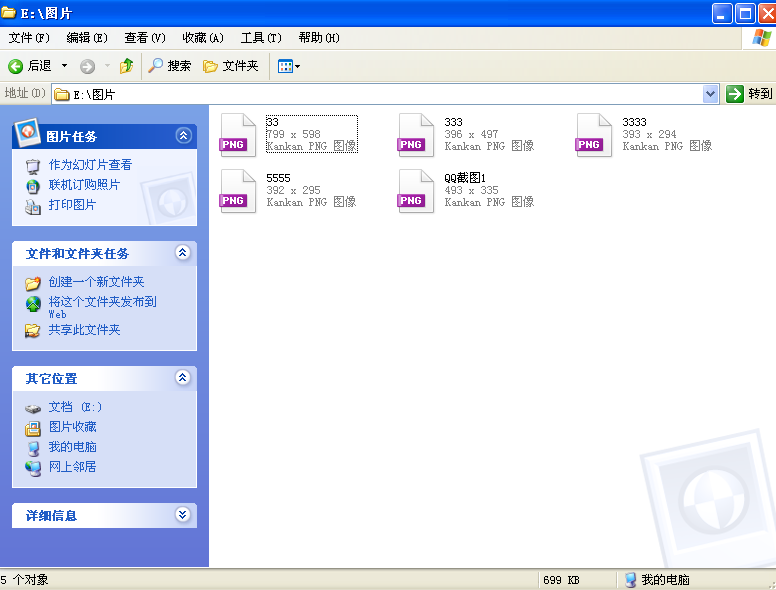Viewport: 776px width, 590px height.
Task: Click the 图片任务 panel header
Action: tap(104, 136)
